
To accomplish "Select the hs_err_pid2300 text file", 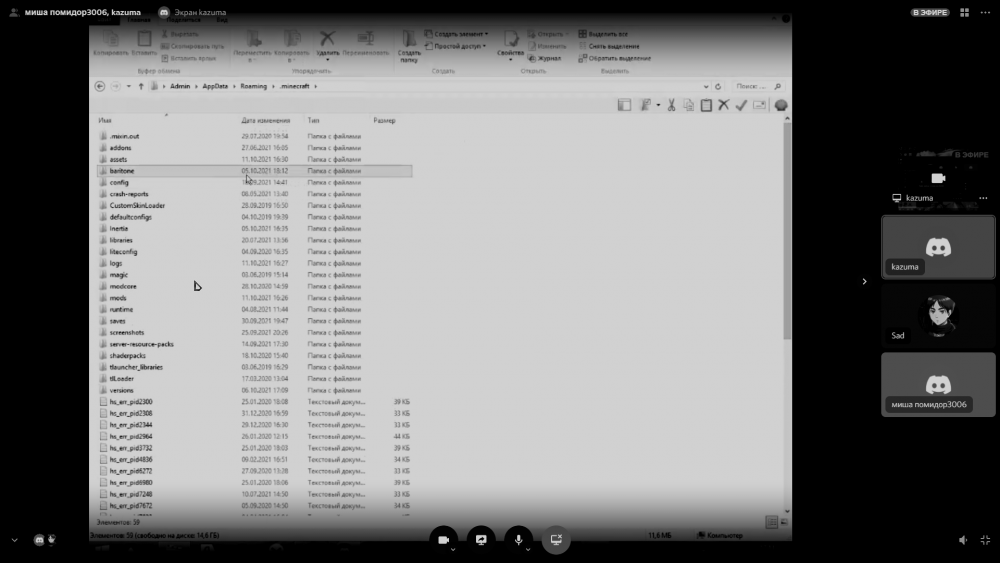I will coord(131,402).
